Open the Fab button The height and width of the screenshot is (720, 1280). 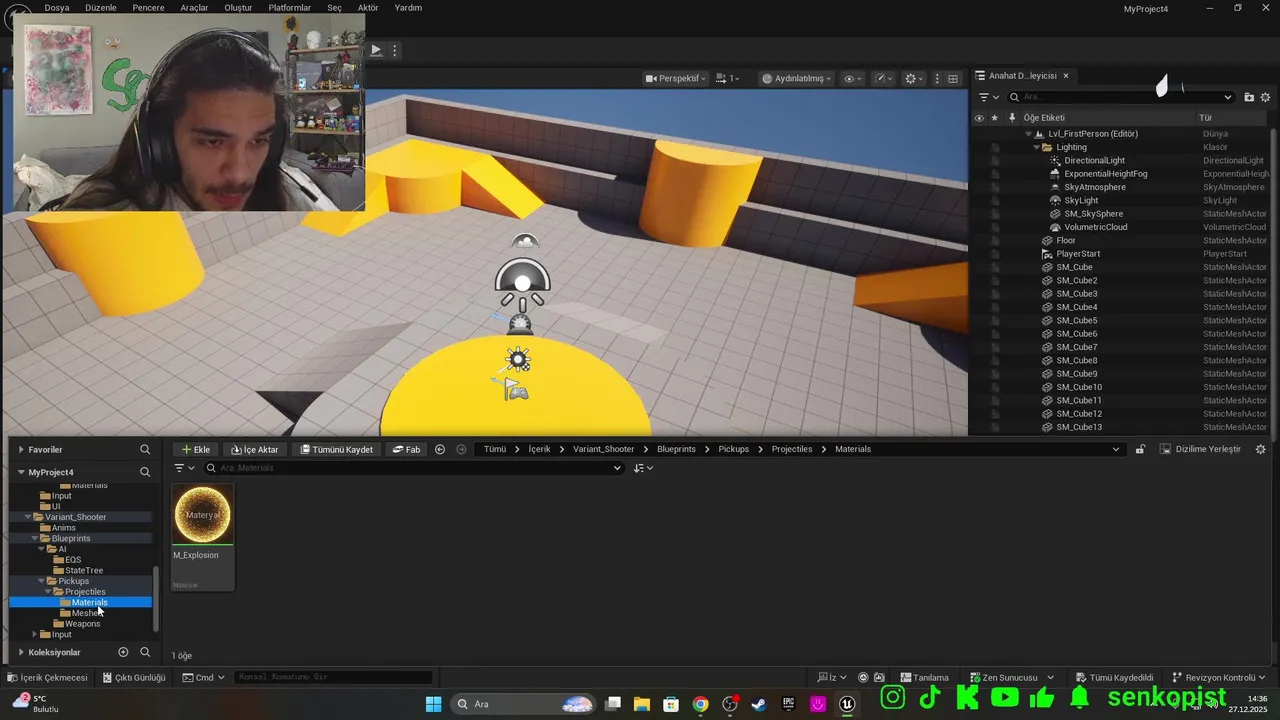pyautogui.click(x=405, y=449)
